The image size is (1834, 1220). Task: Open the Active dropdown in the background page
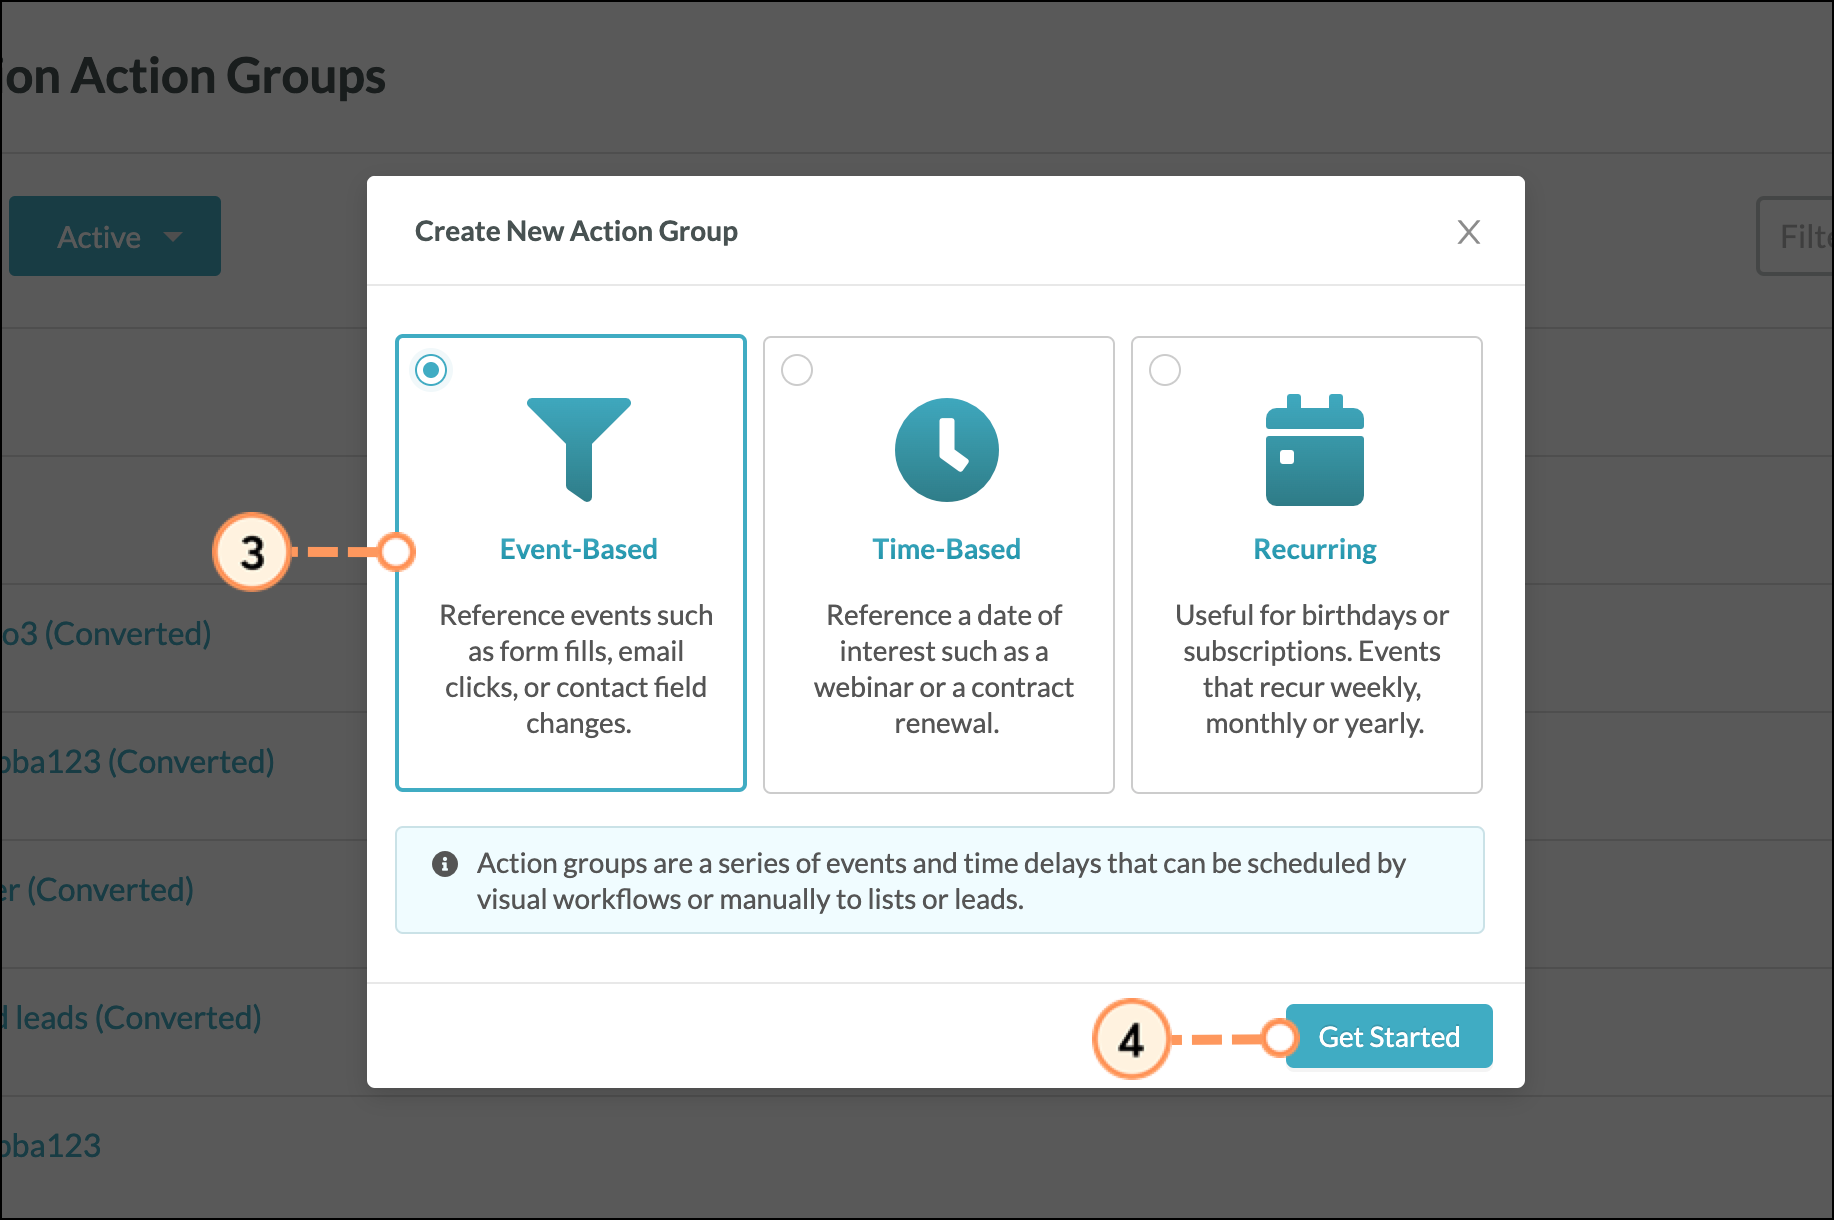[115, 236]
